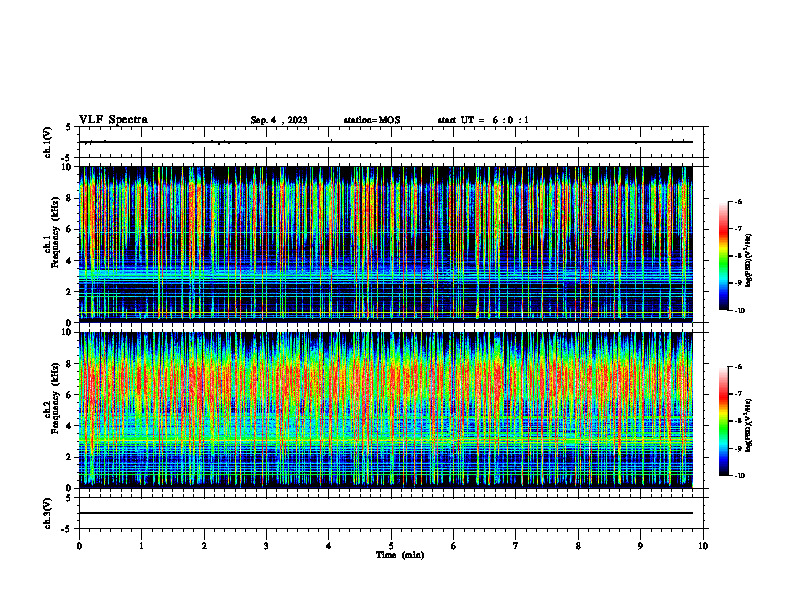This screenshot has height=612, width=792.
Task: Click the ch.2 colorbar "log(PSD)(V²/Hz)" label
Action: click(749, 426)
